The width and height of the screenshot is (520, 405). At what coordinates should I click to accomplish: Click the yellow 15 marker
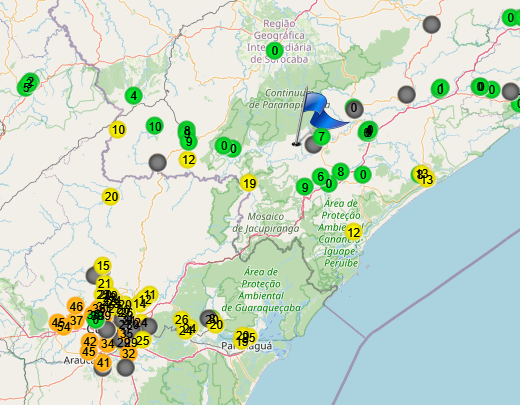[103, 266]
